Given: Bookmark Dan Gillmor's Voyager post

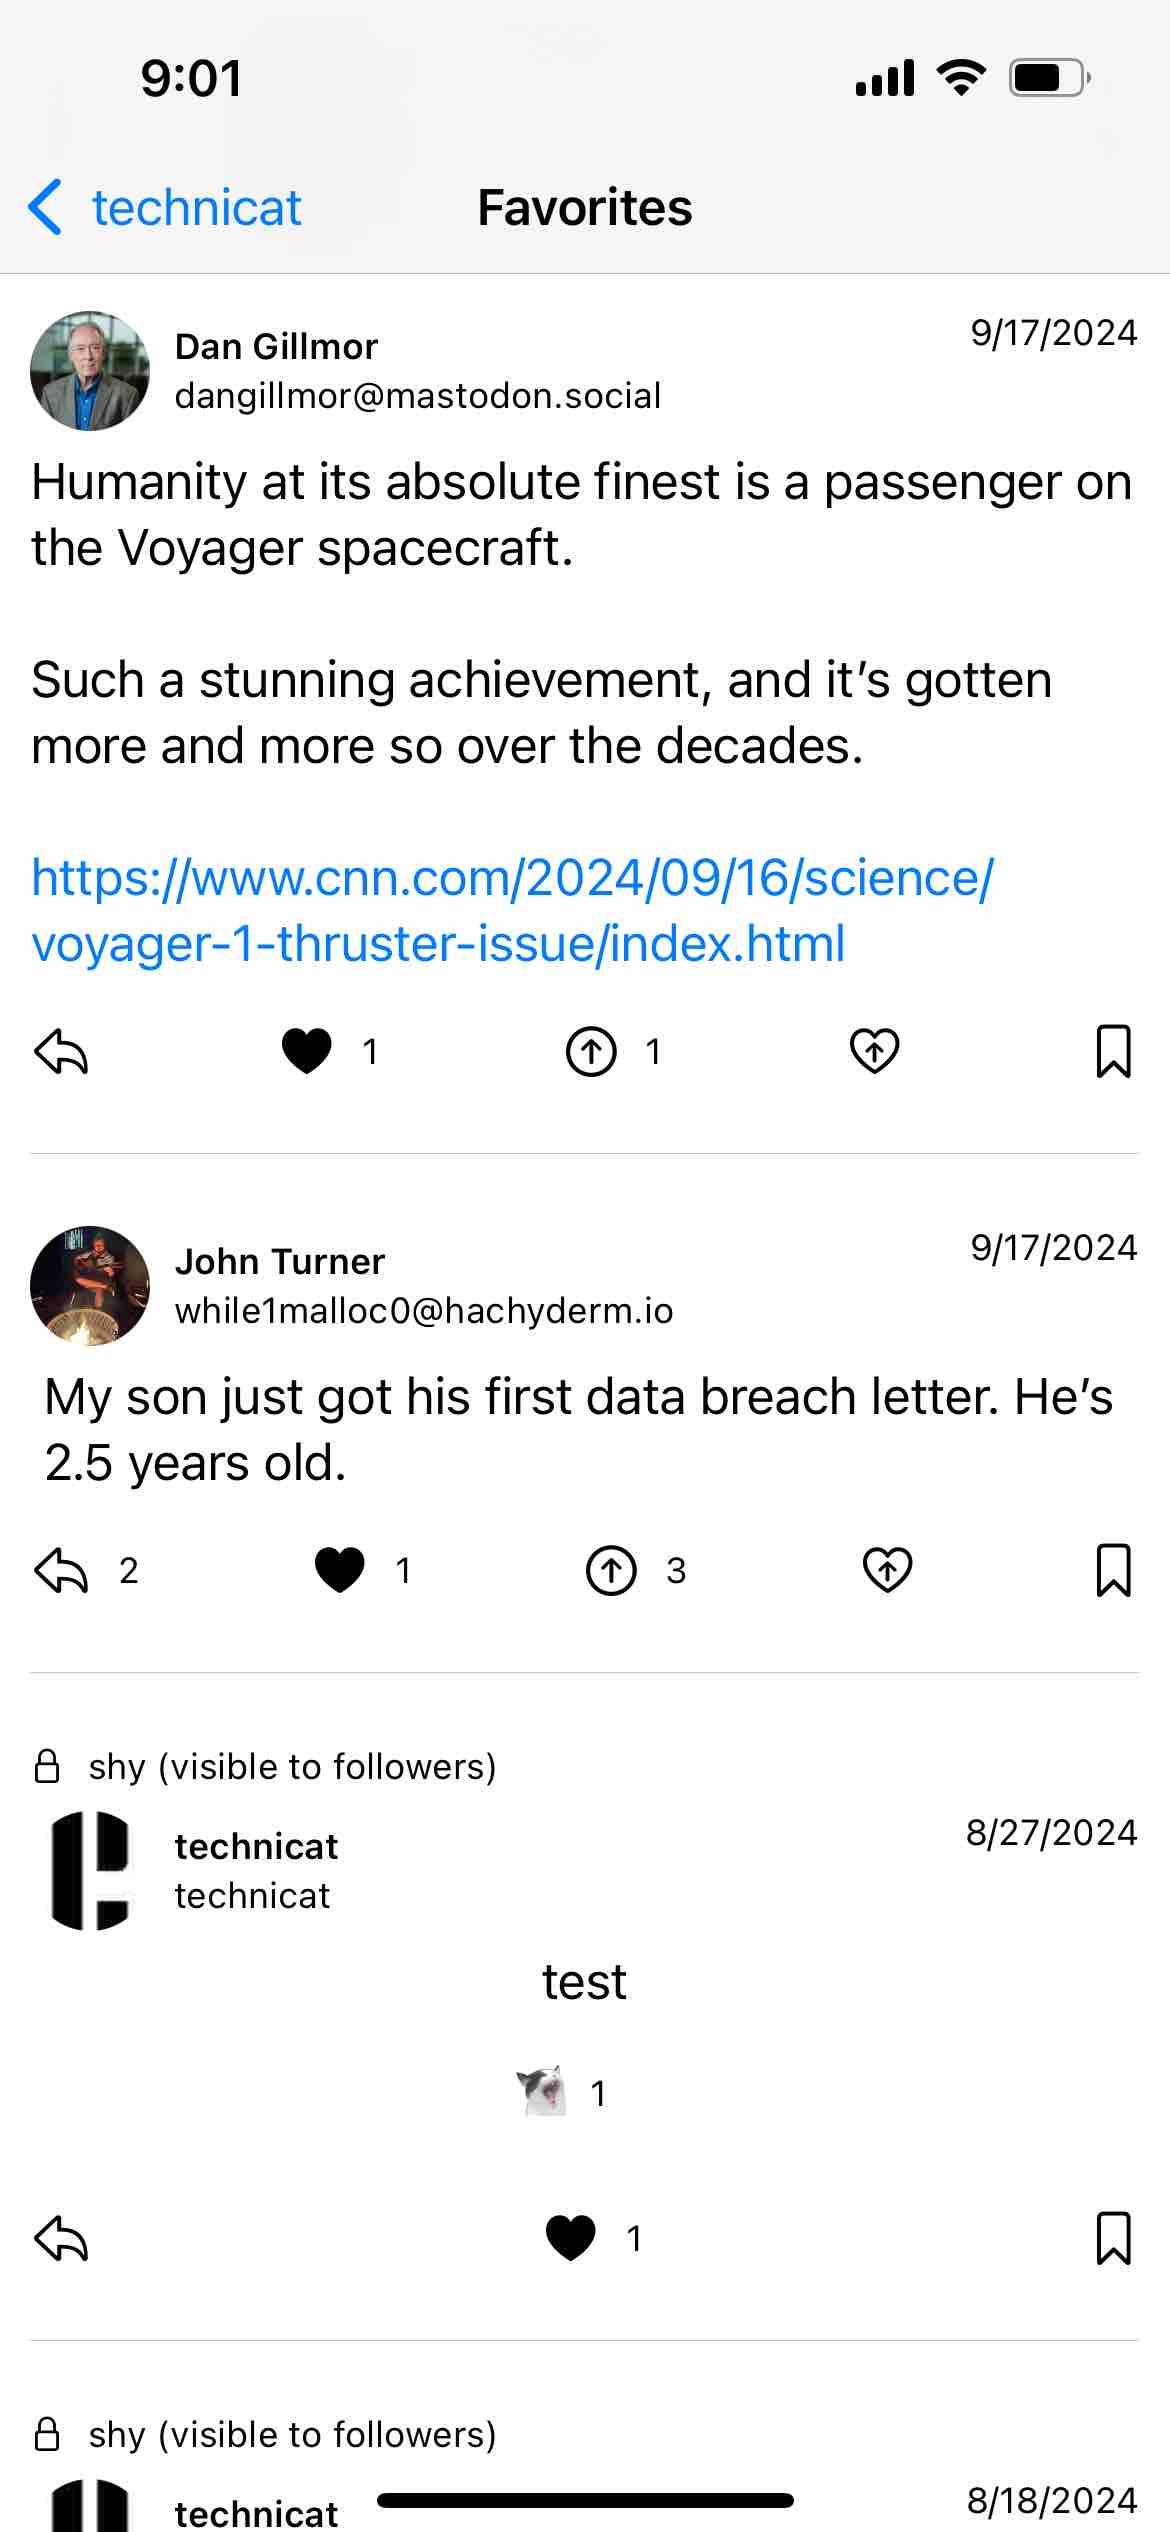Looking at the screenshot, I should click(x=1113, y=1052).
